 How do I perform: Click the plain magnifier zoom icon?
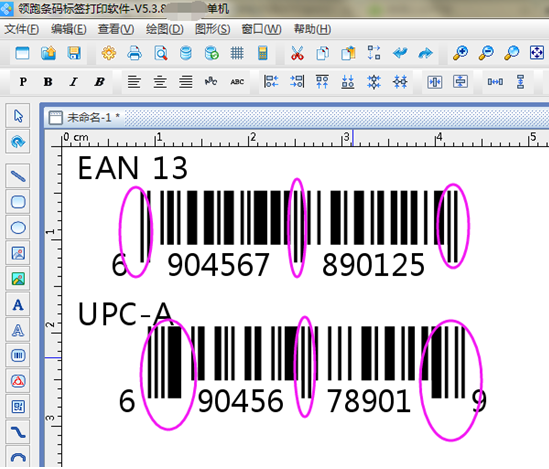coord(512,53)
